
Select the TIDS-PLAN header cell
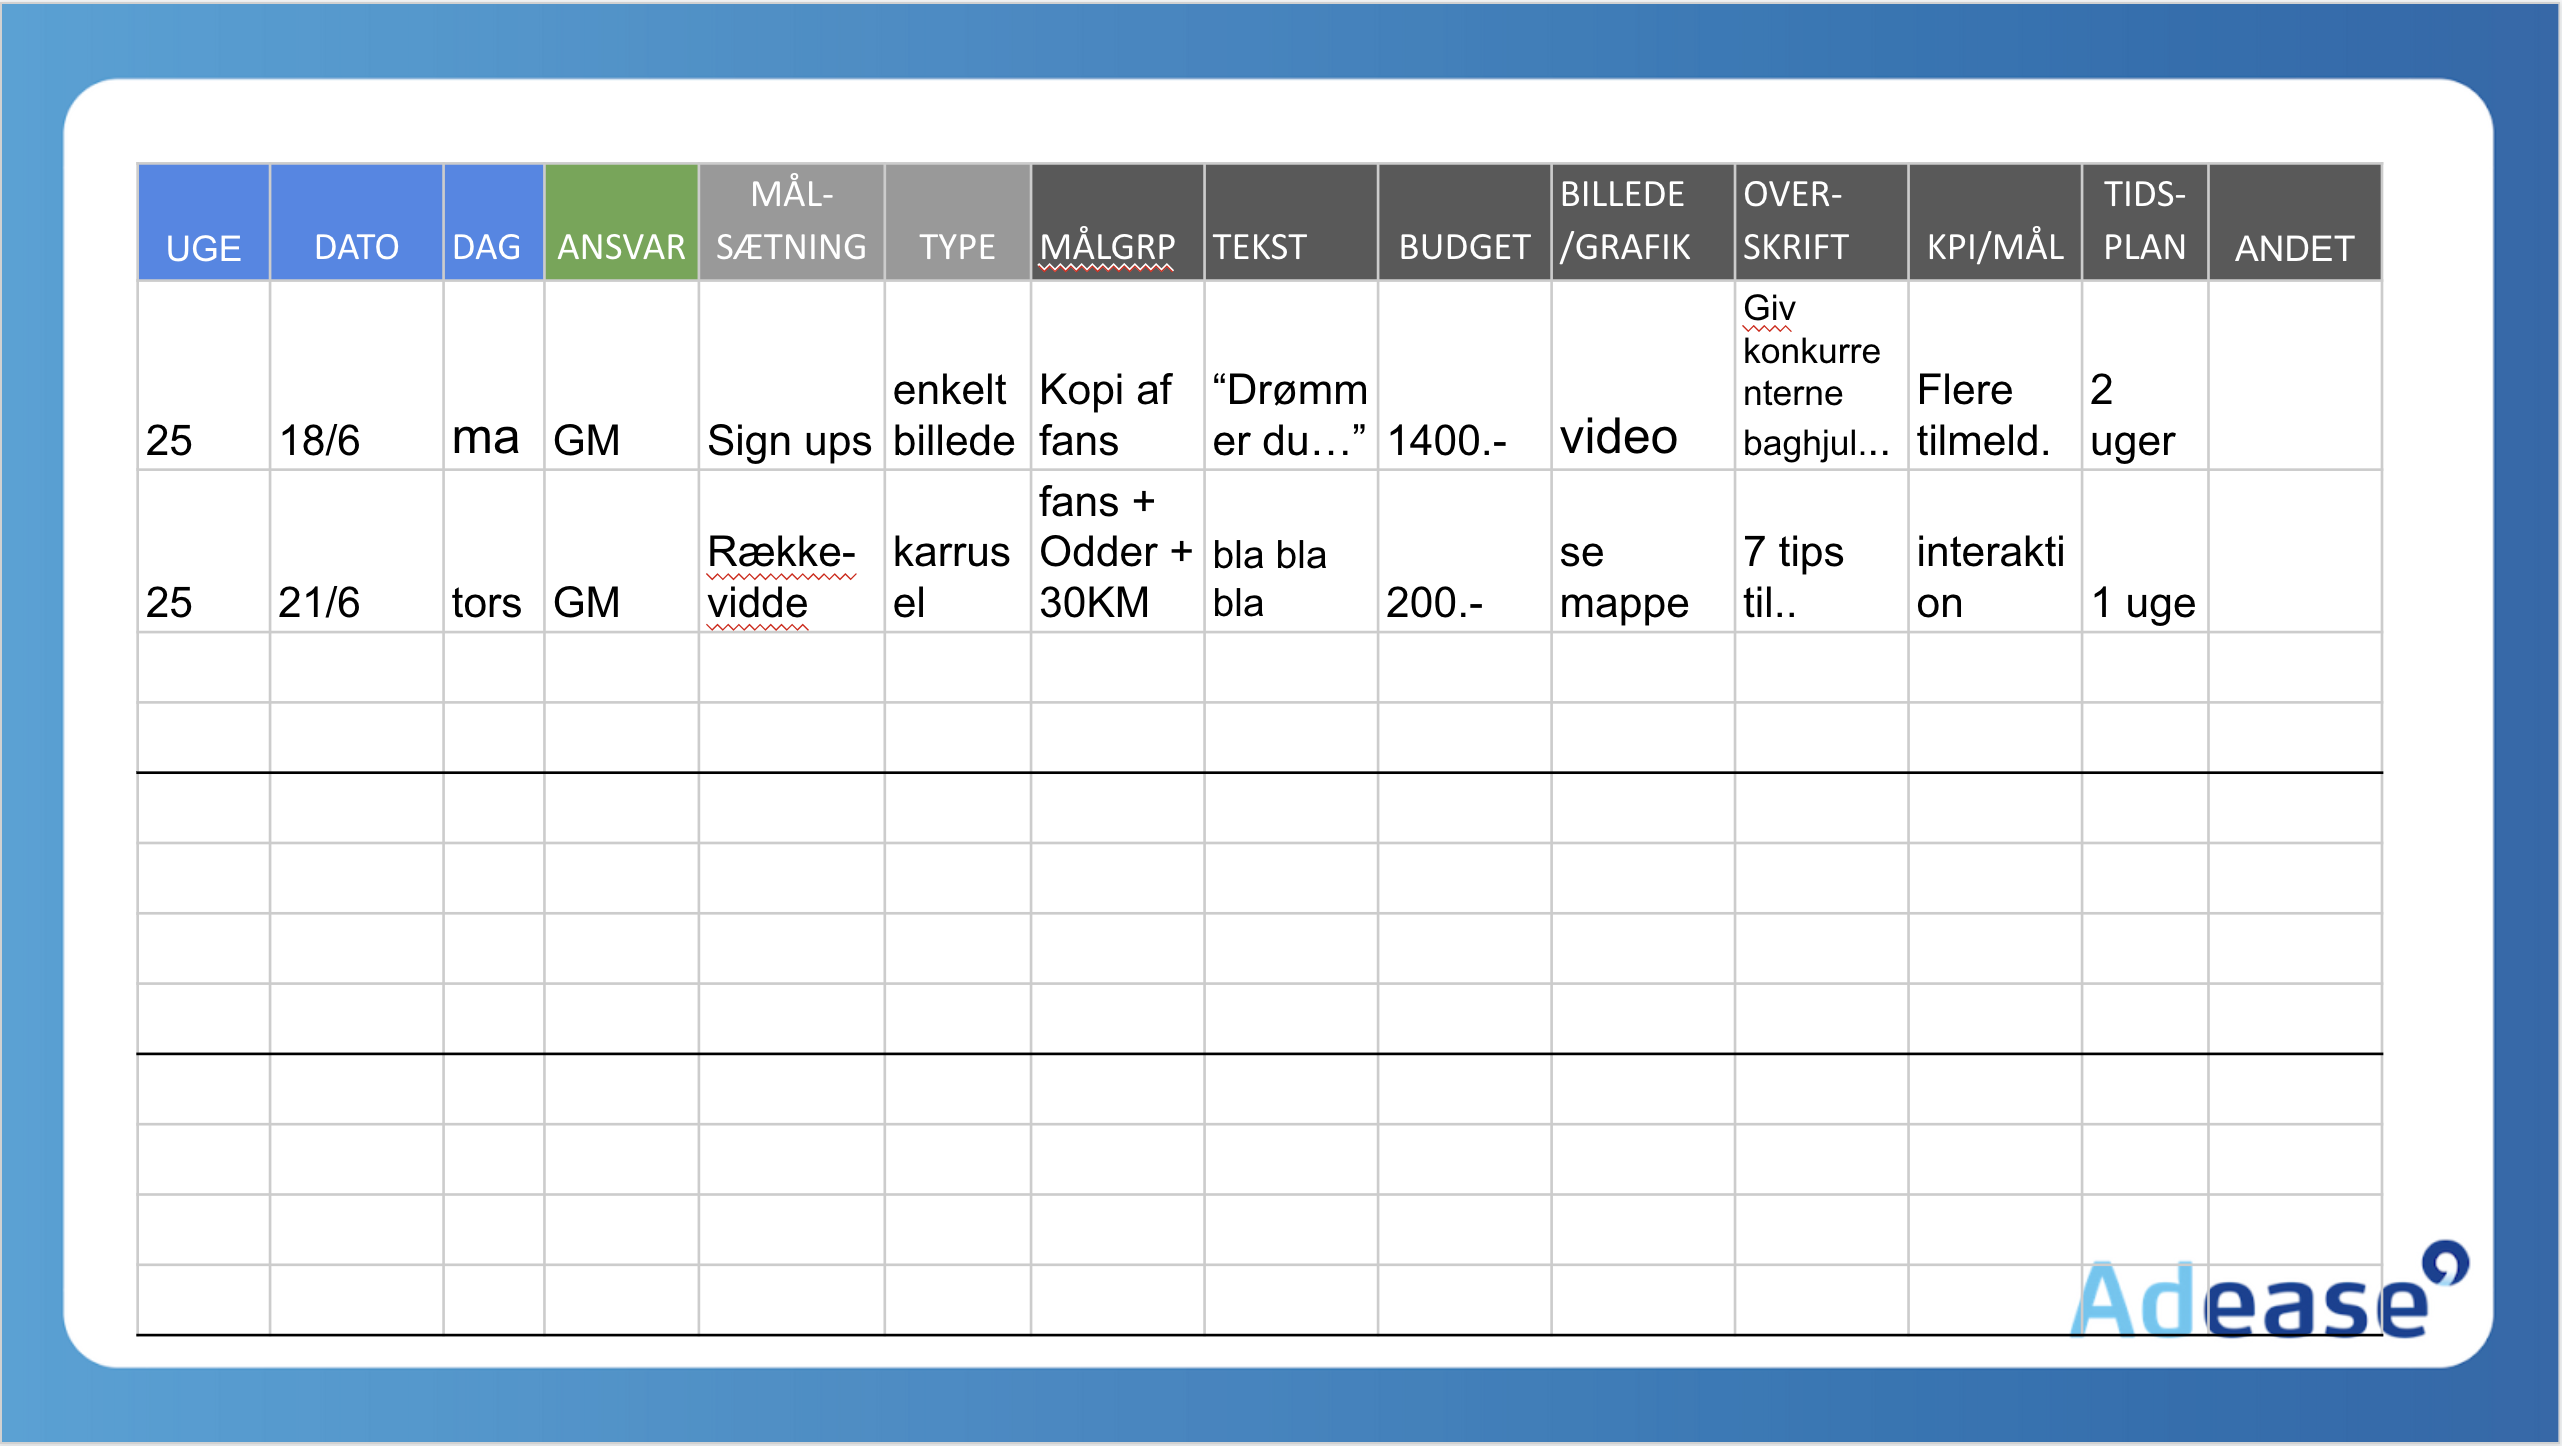[x=2144, y=223]
